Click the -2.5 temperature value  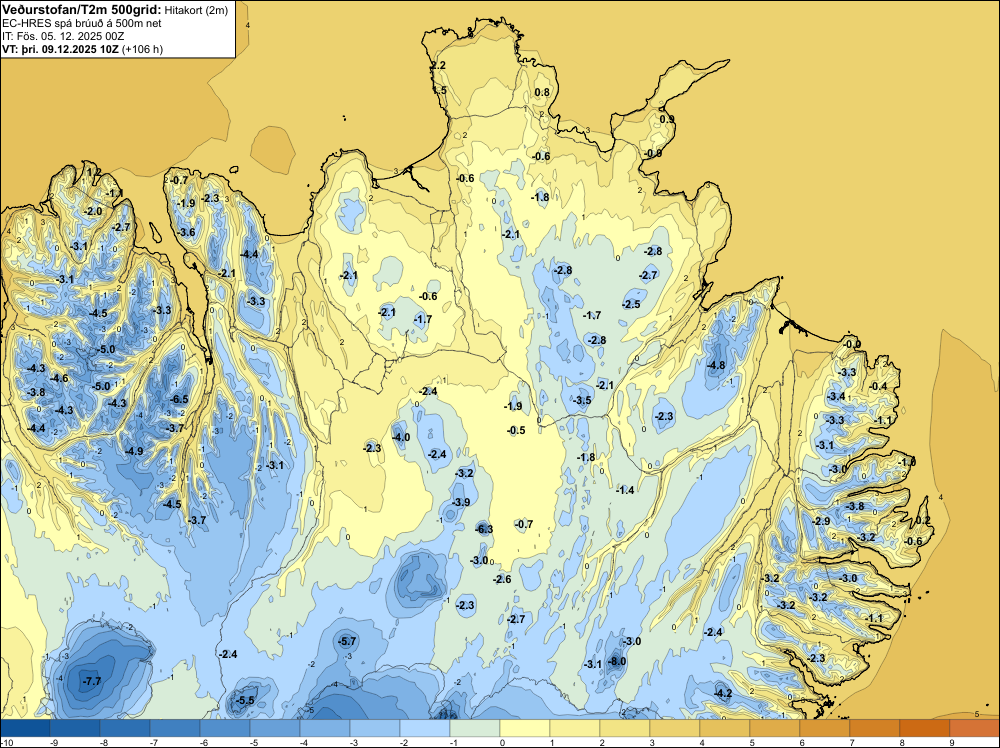[x=631, y=304]
